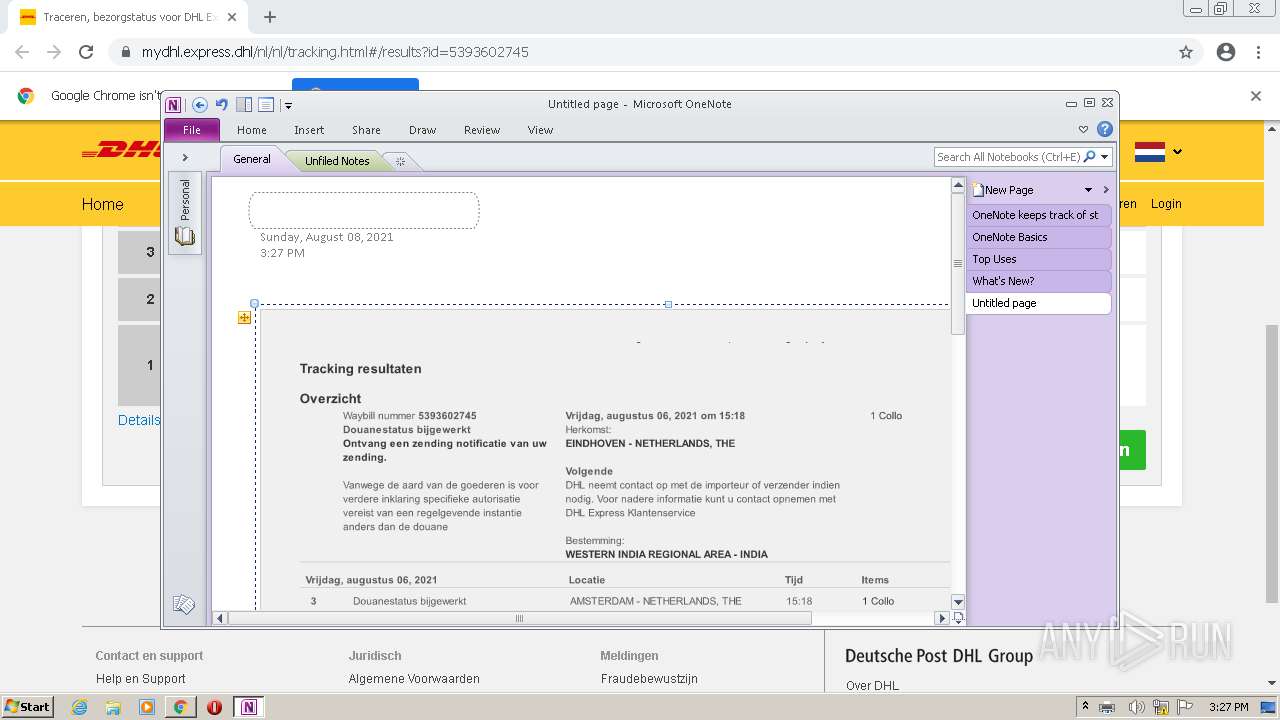Open the View ribbon tab

coord(540,130)
